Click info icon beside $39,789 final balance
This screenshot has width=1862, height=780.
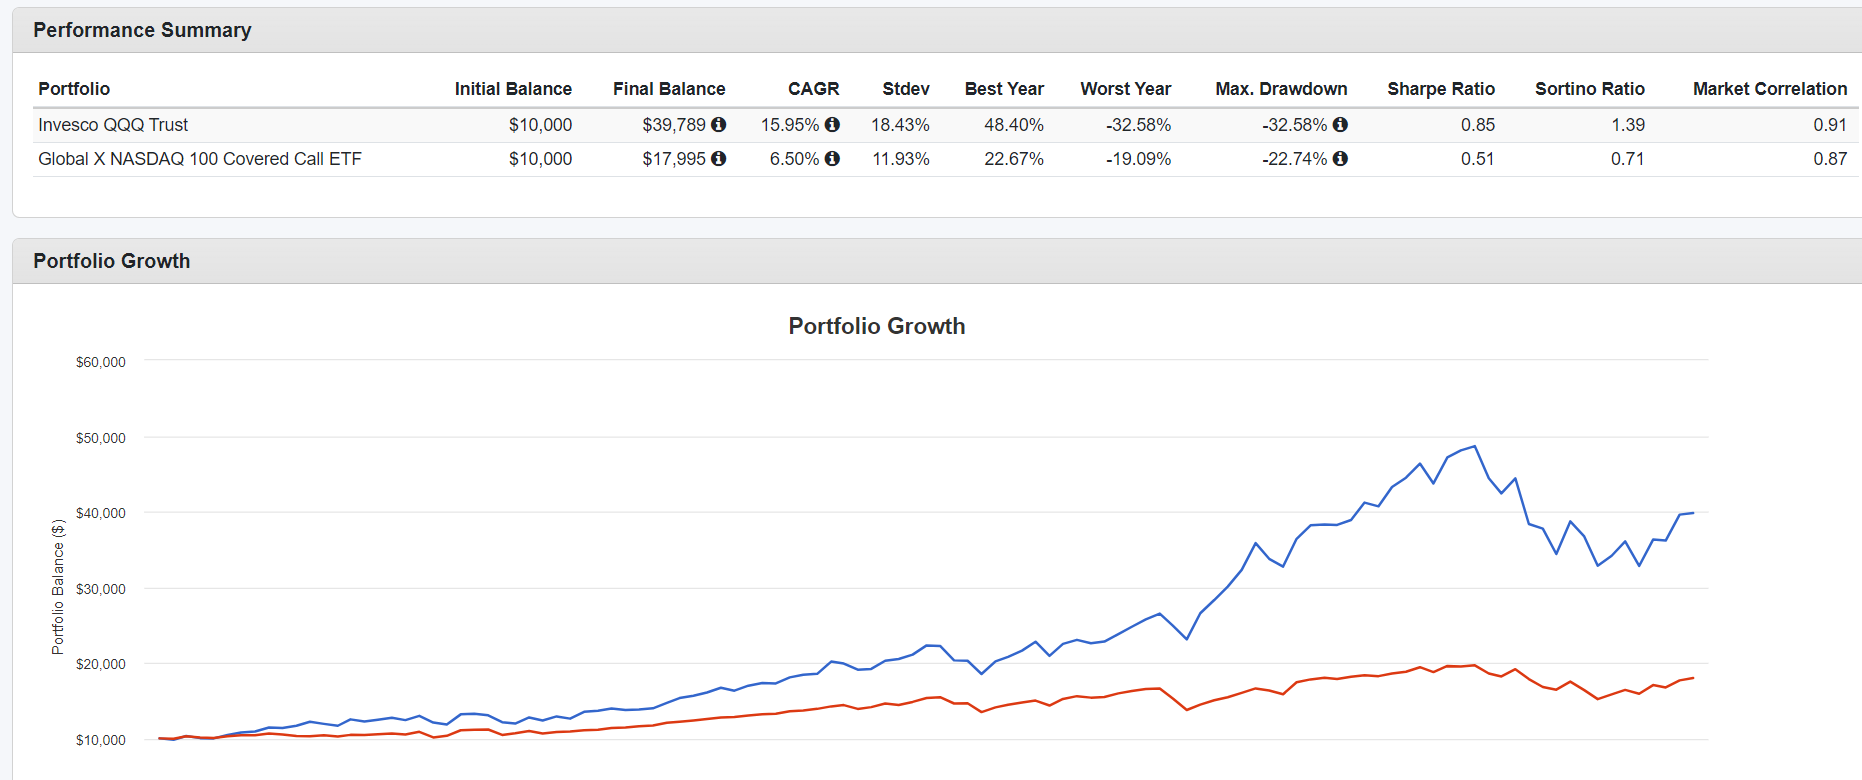tap(718, 125)
